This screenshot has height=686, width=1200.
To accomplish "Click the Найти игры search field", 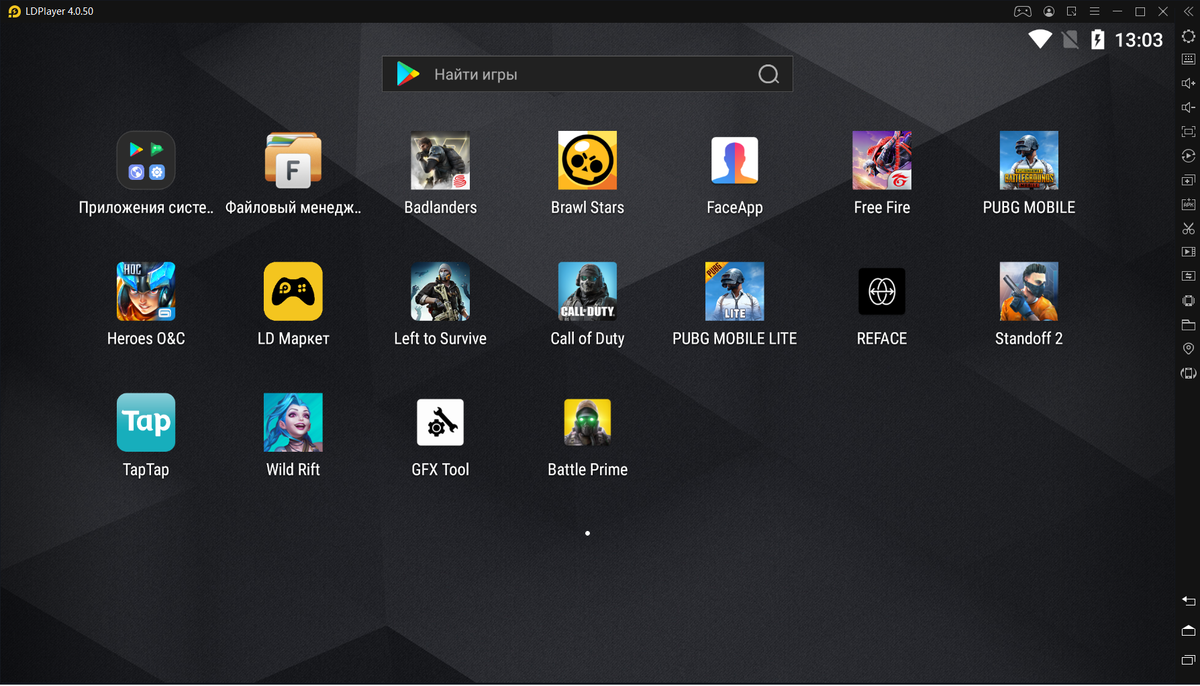I will click(587, 74).
